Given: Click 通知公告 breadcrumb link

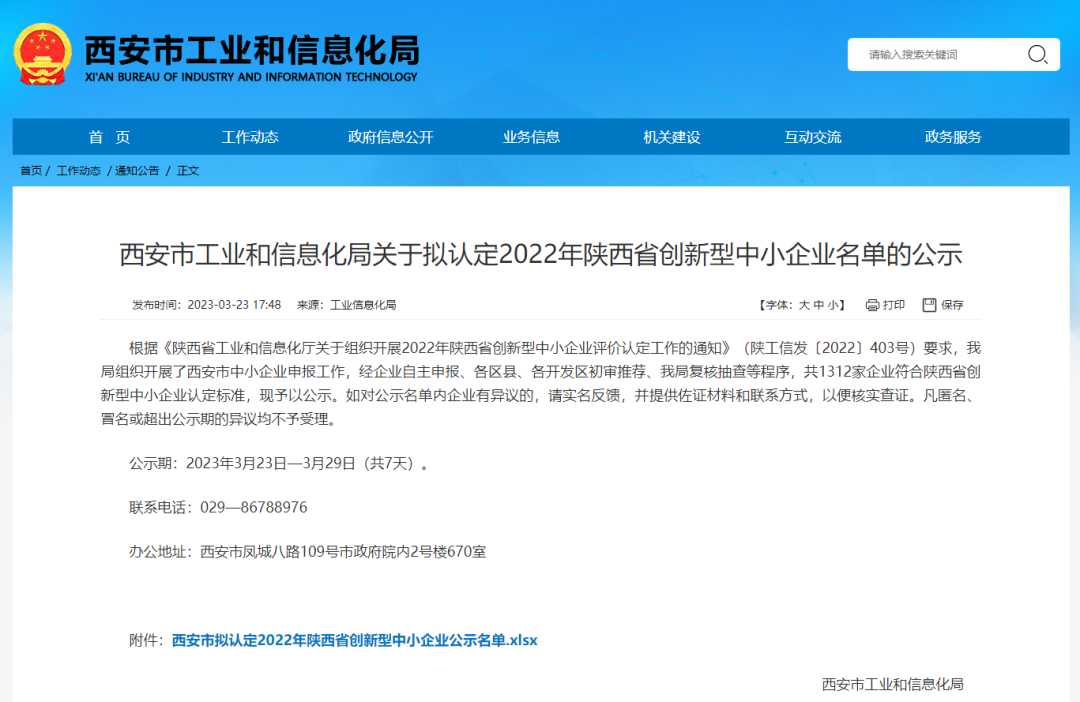Looking at the screenshot, I should pos(137,171).
